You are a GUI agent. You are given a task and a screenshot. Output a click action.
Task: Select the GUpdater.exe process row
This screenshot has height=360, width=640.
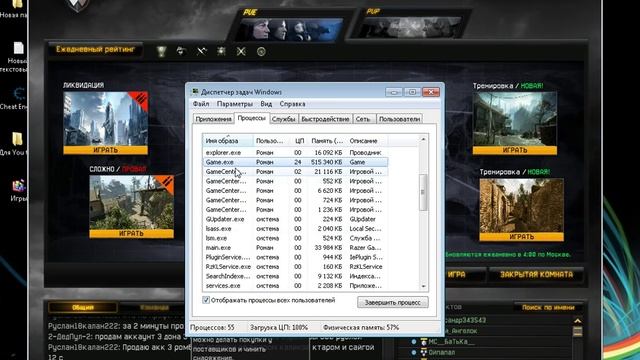pyautogui.click(x=295, y=219)
